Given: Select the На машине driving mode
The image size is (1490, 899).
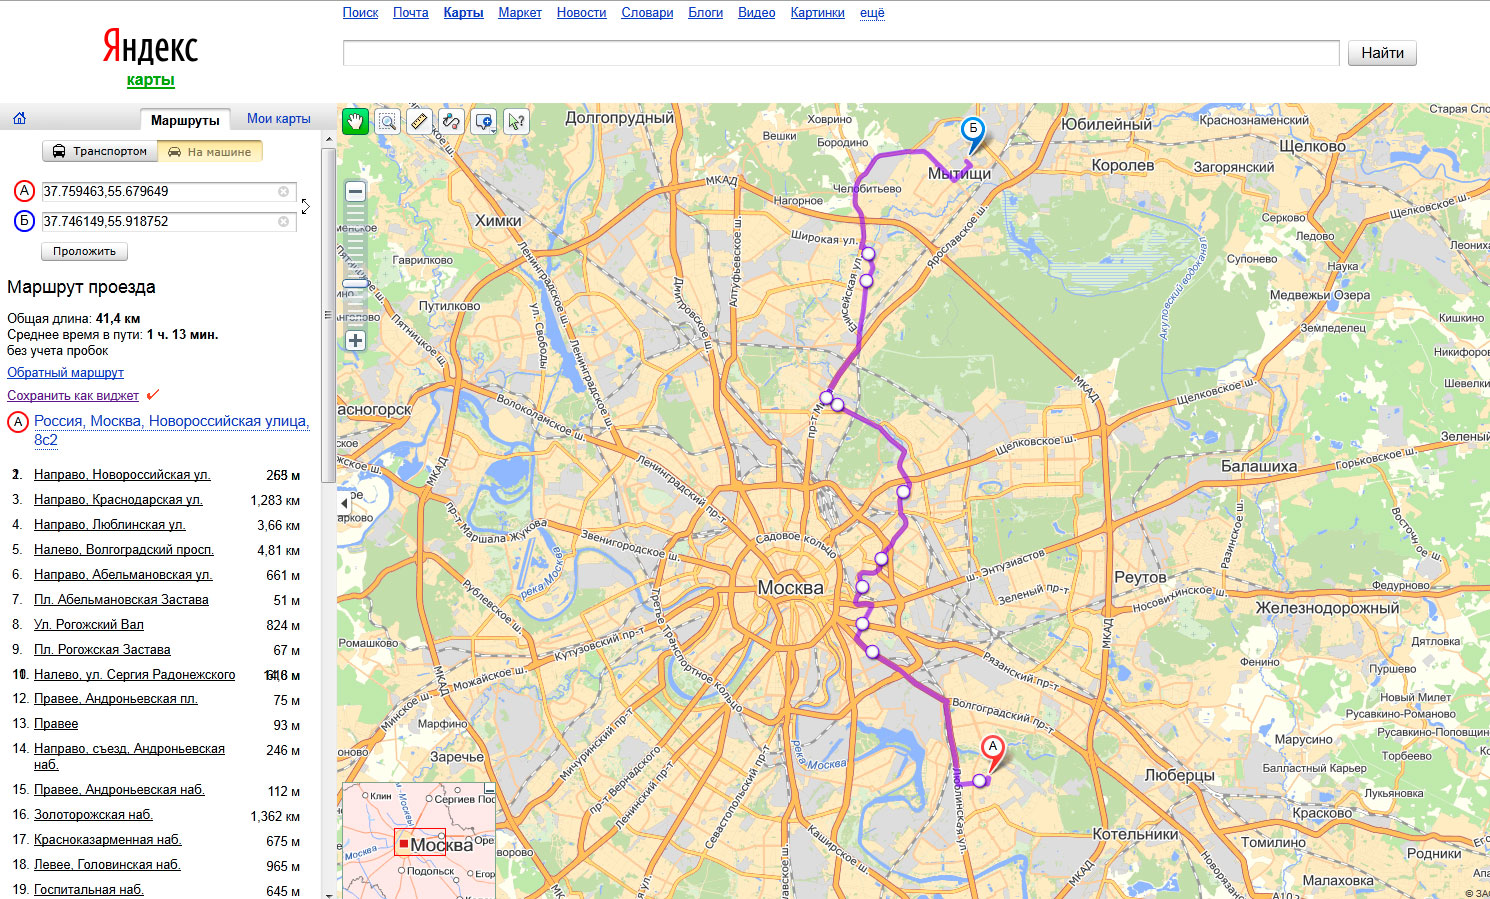Looking at the screenshot, I should [210, 152].
